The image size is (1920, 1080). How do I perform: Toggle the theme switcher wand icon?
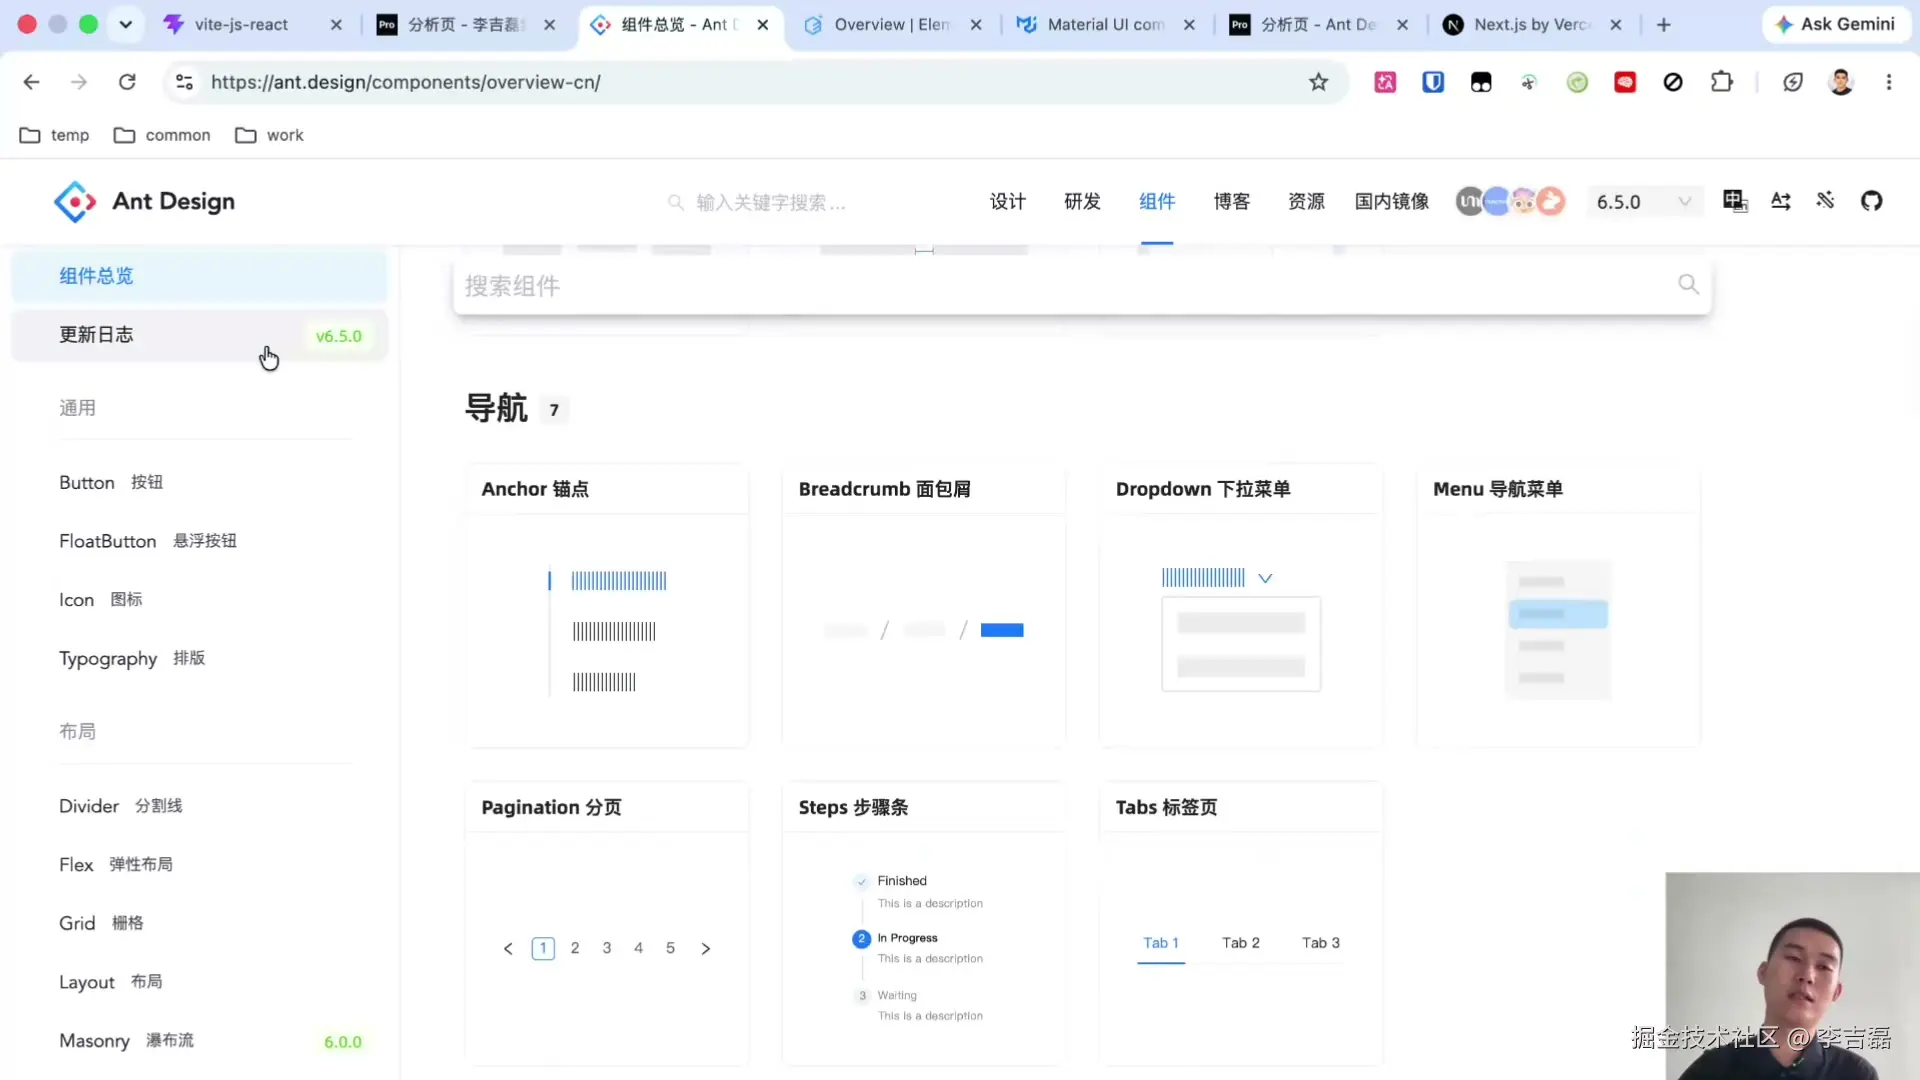coord(1825,201)
